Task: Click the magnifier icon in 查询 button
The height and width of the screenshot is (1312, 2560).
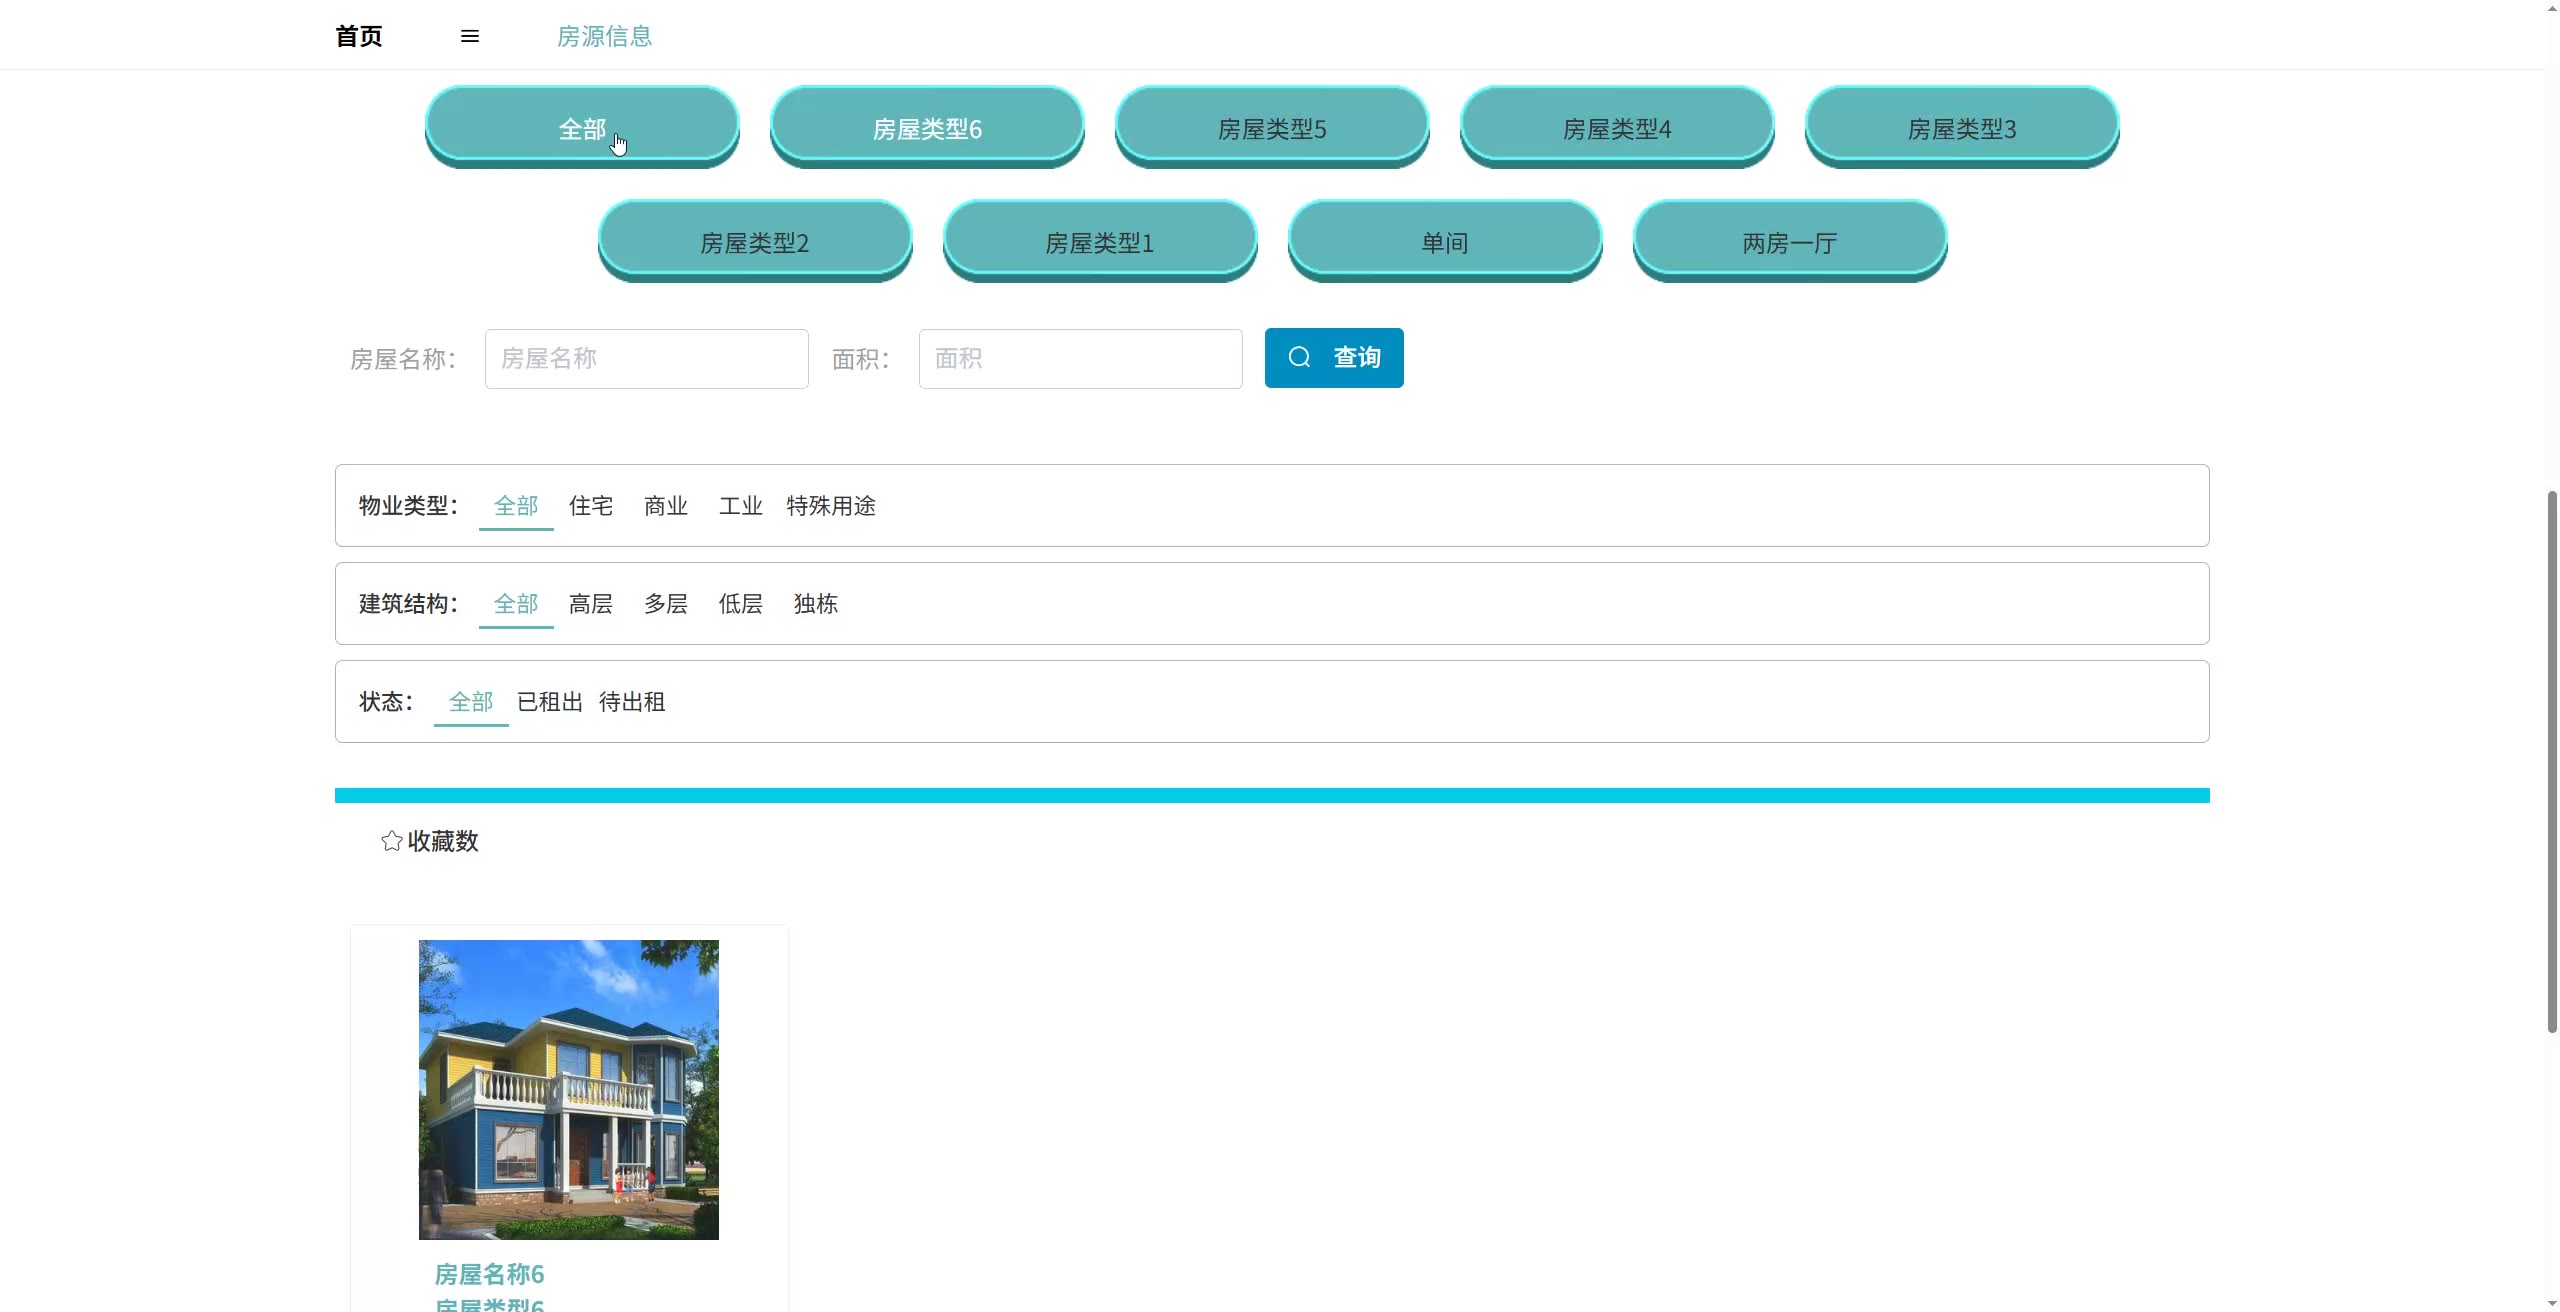Action: click(x=1299, y=357)
